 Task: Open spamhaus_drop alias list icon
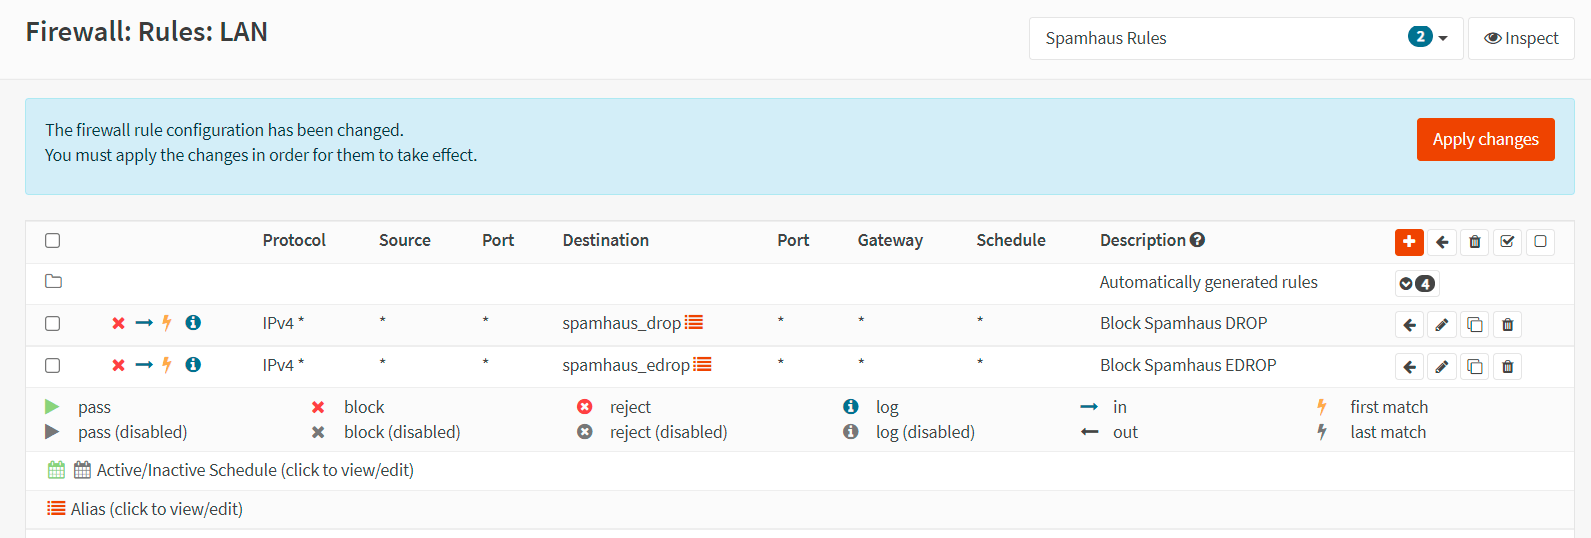point(694,323)
